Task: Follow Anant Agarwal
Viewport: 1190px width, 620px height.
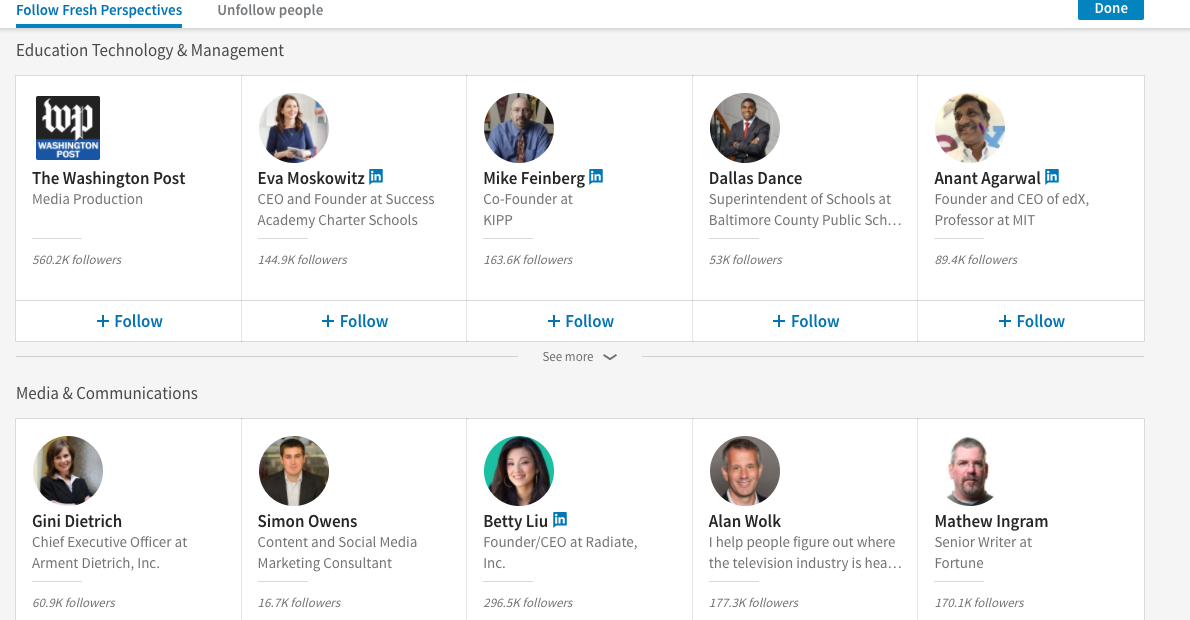Action: [x=1031, y=321]
